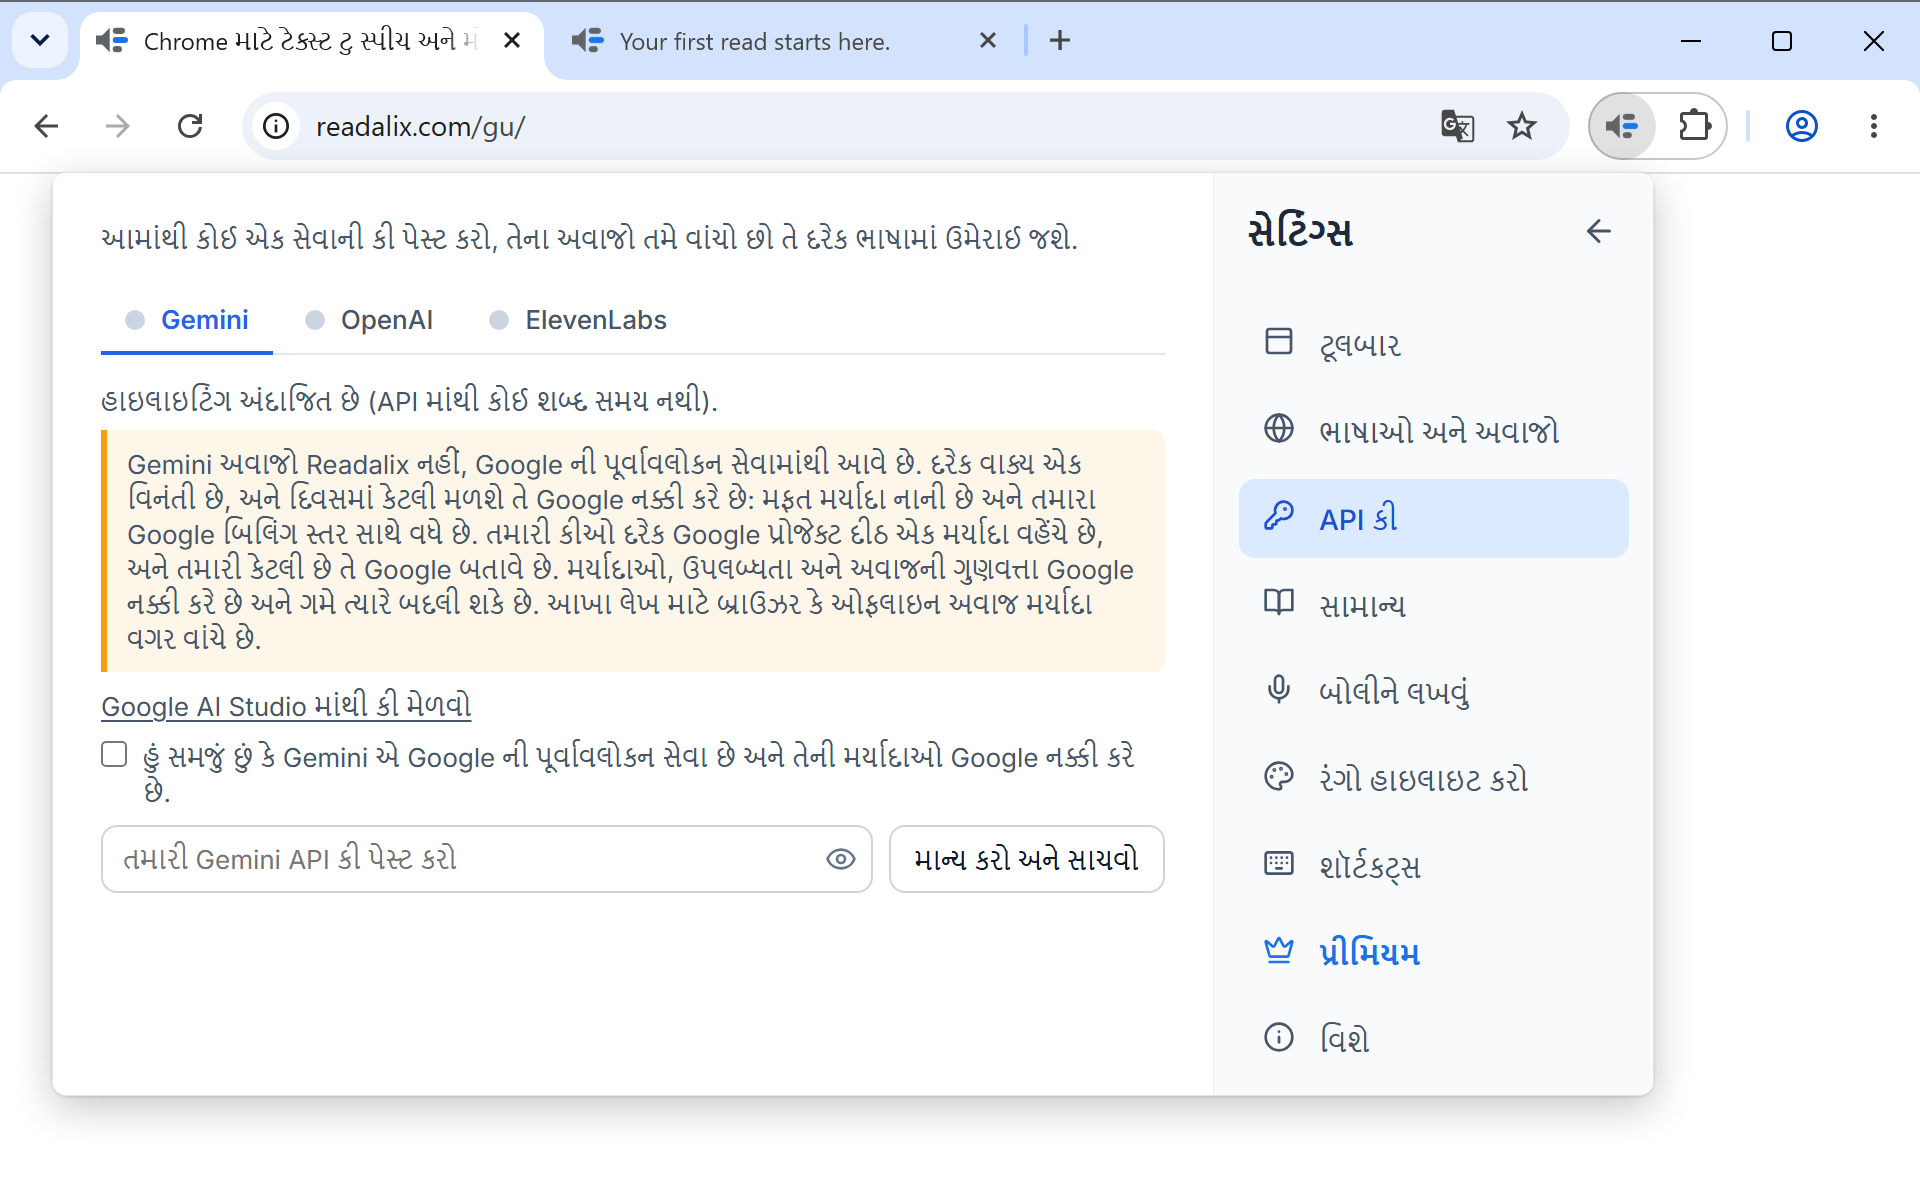Check the Gemini preview acknowledgement checkbox
Viewport: 1920px width, 1200px height.
[114, 754]
